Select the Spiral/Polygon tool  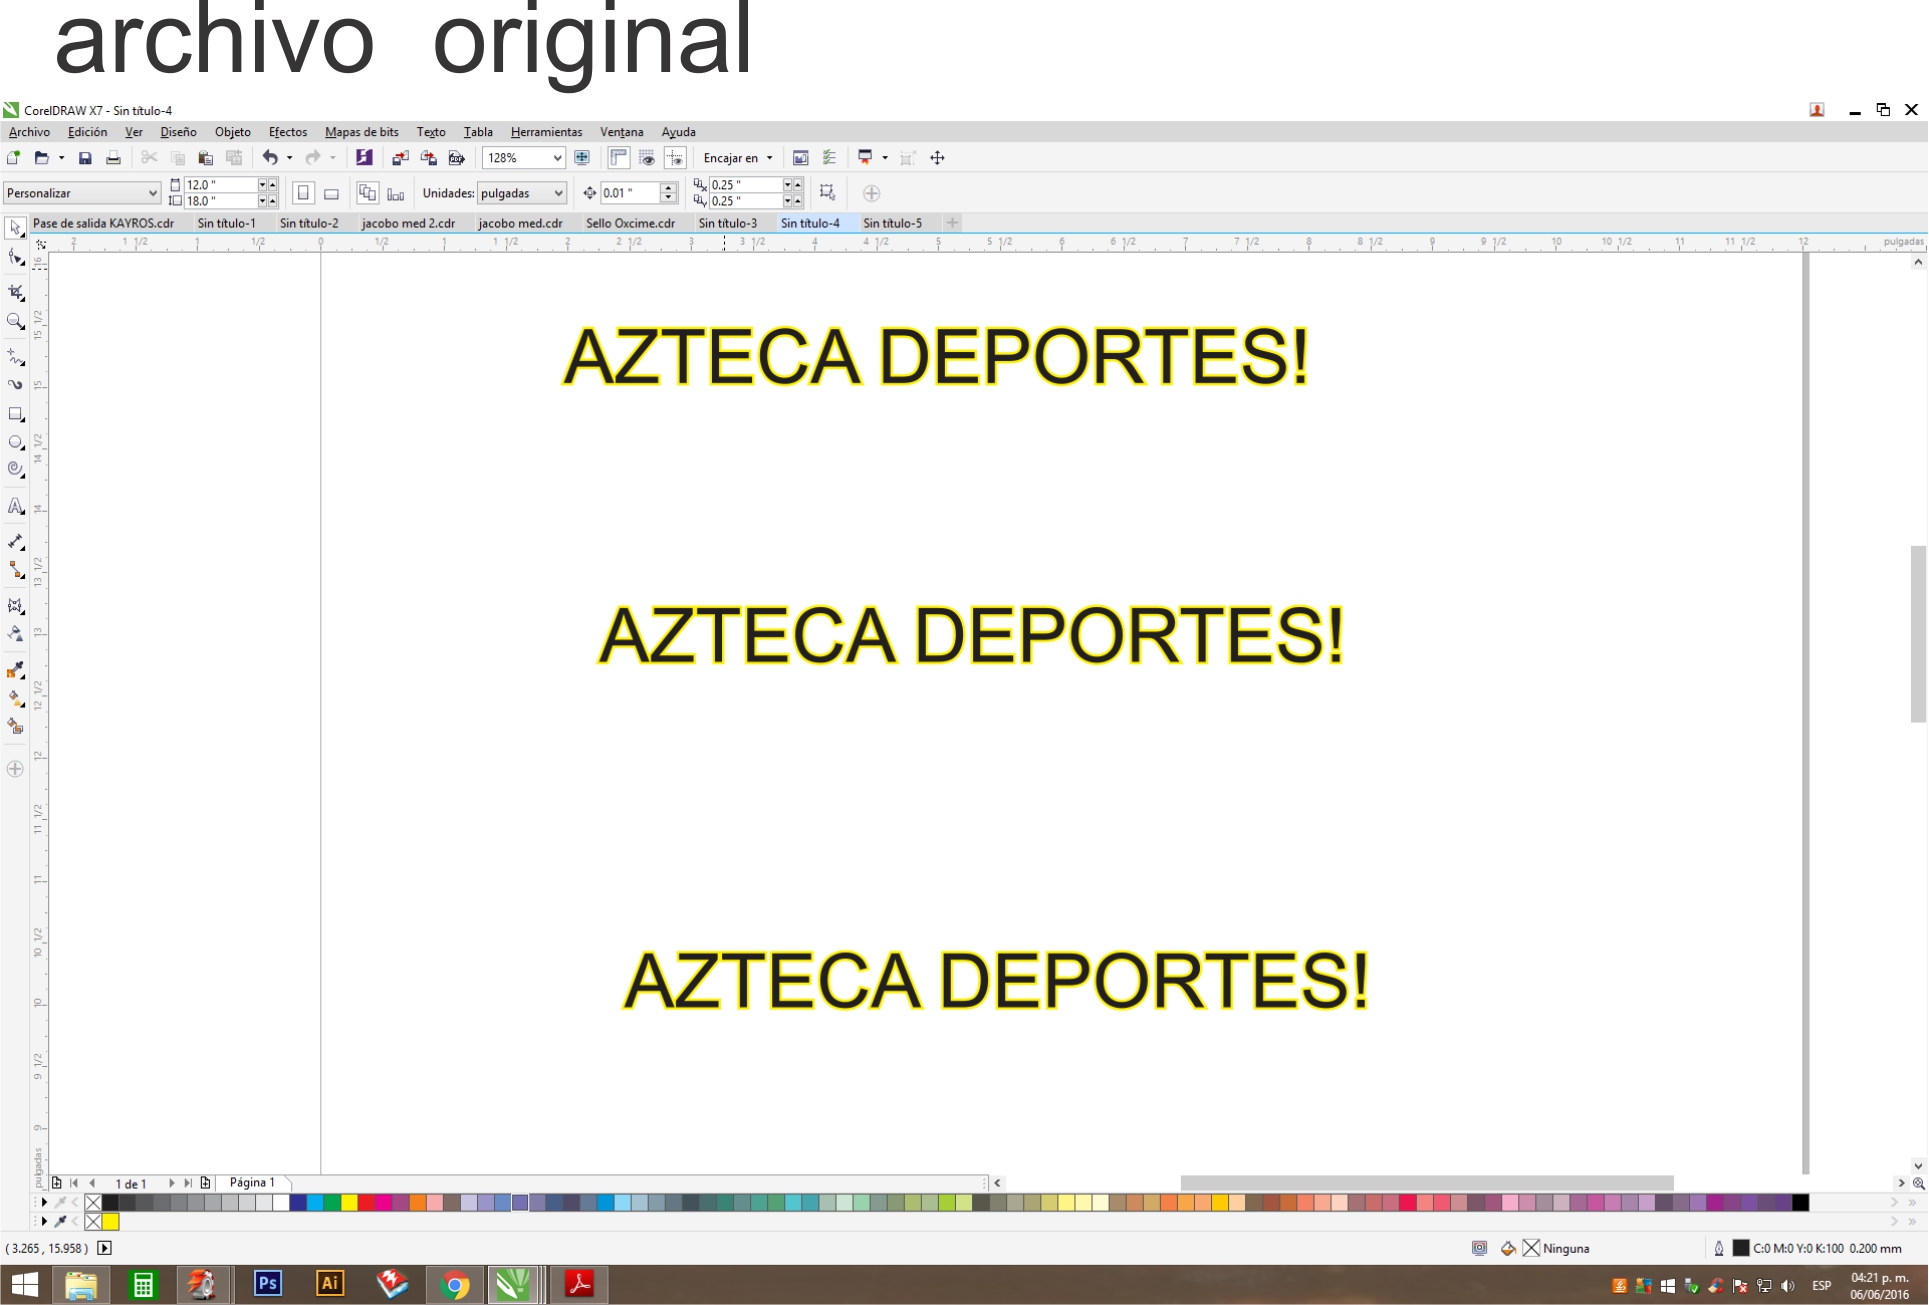16,469
